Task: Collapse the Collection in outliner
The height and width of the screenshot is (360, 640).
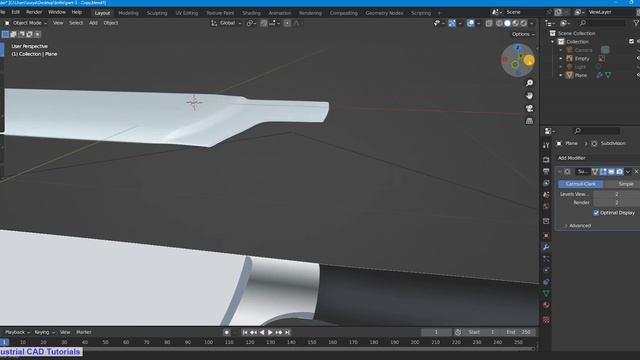Action: pos(553,42)
